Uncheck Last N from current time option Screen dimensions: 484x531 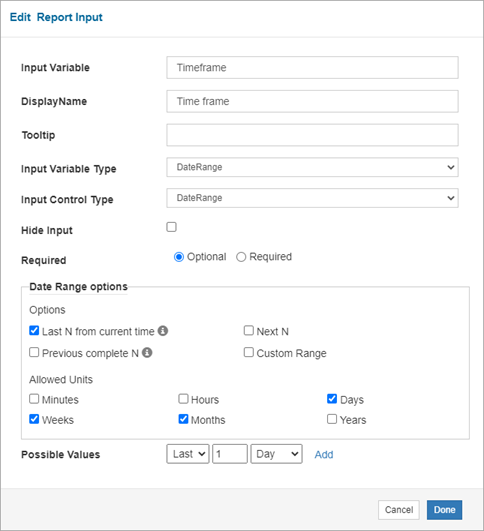[x=34, y=331]
